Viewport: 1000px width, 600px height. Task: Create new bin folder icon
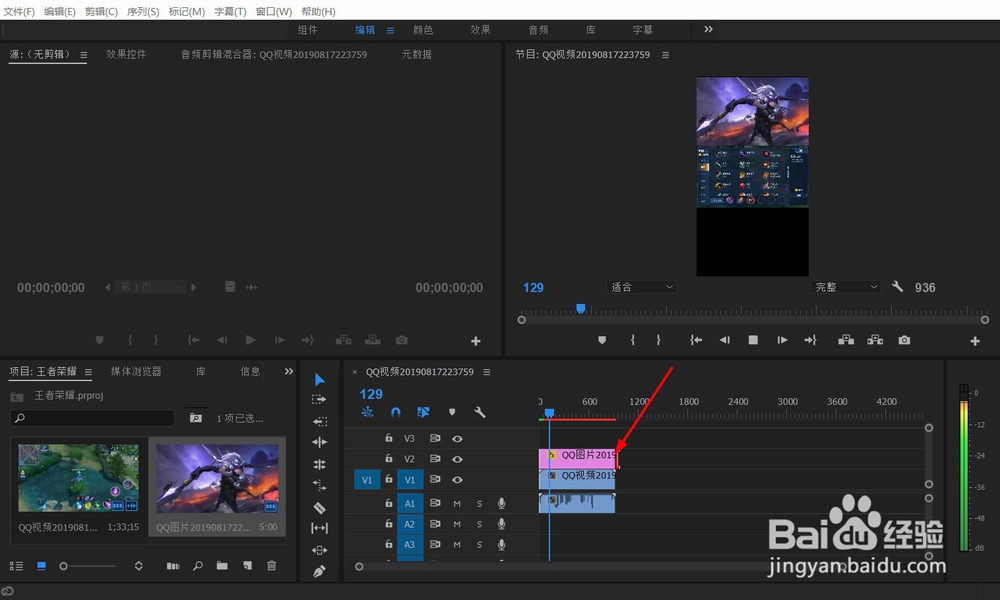click(x=222, y=566)
